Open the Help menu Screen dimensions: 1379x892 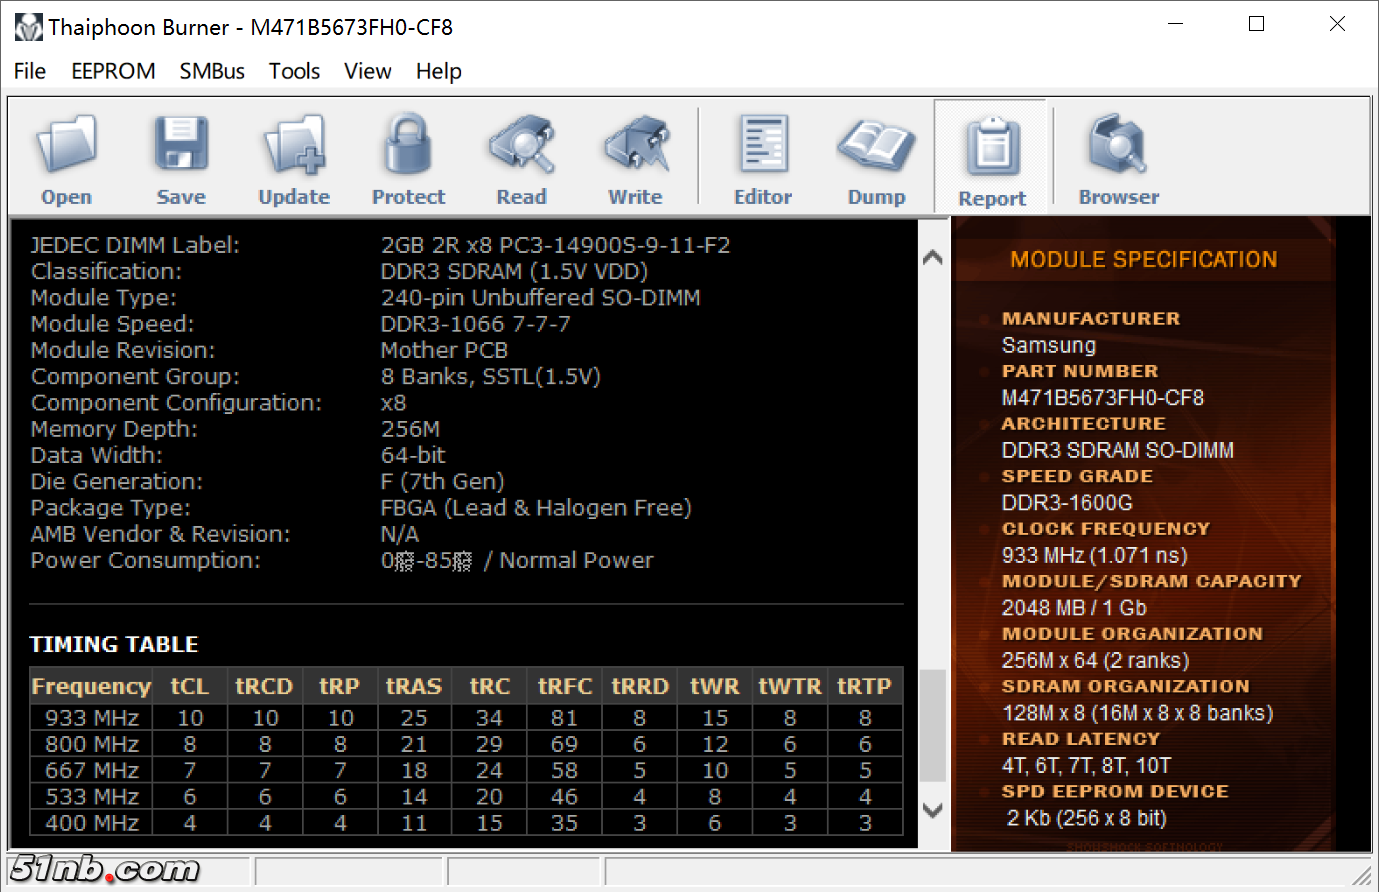tap(438, 71)
